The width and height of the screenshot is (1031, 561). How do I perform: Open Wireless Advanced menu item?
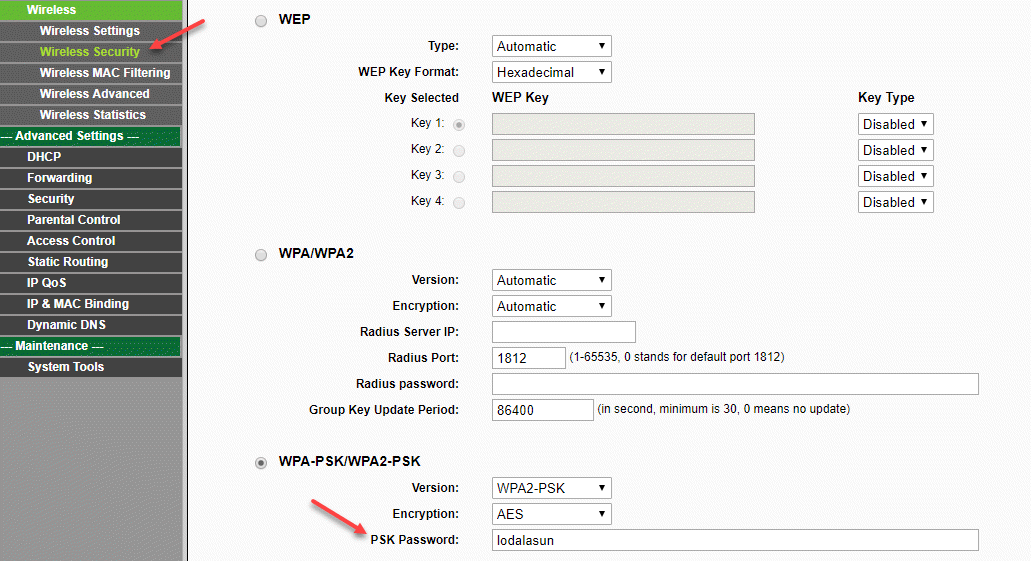[94, 94]
